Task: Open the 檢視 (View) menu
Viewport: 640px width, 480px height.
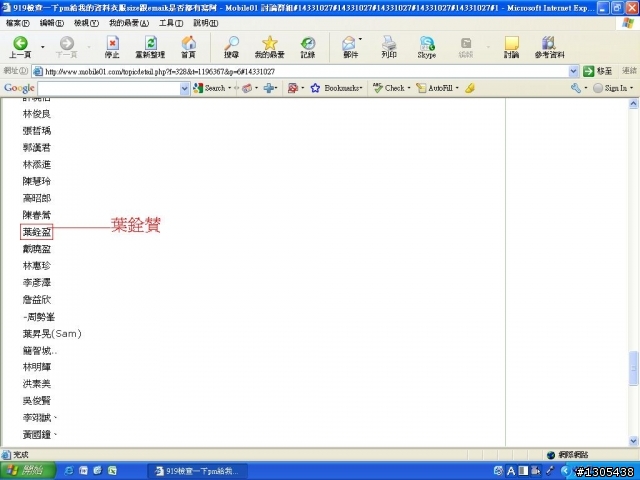Action: (x=86, y=23)
